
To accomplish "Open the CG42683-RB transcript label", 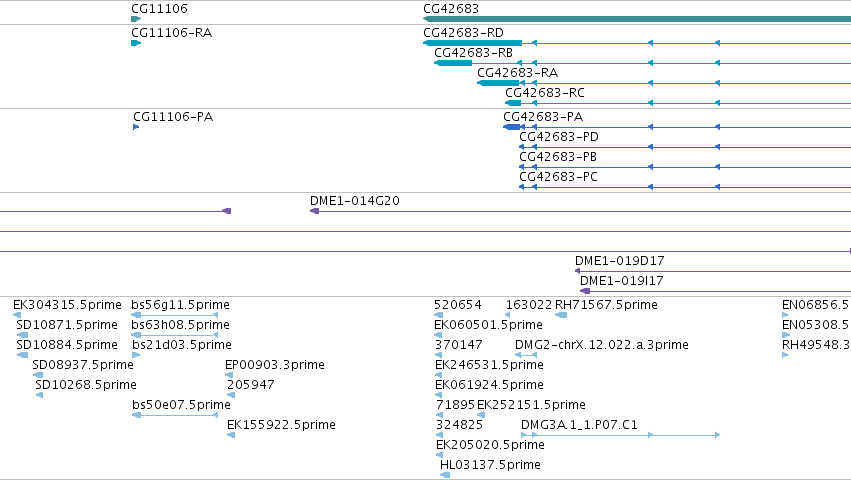I will [473, 53].
